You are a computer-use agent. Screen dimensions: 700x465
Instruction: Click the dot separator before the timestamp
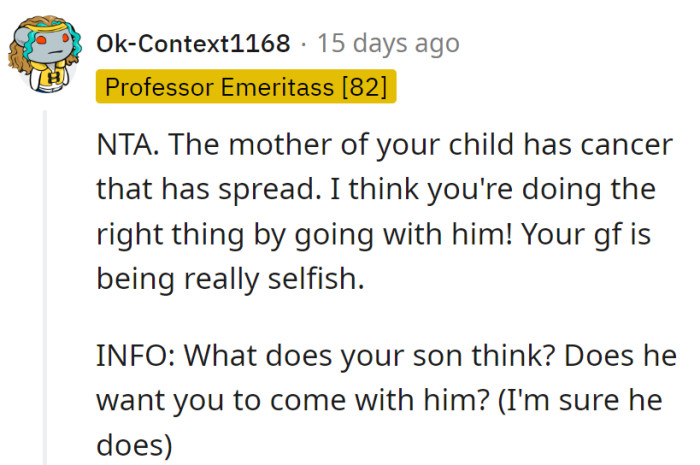304,44
